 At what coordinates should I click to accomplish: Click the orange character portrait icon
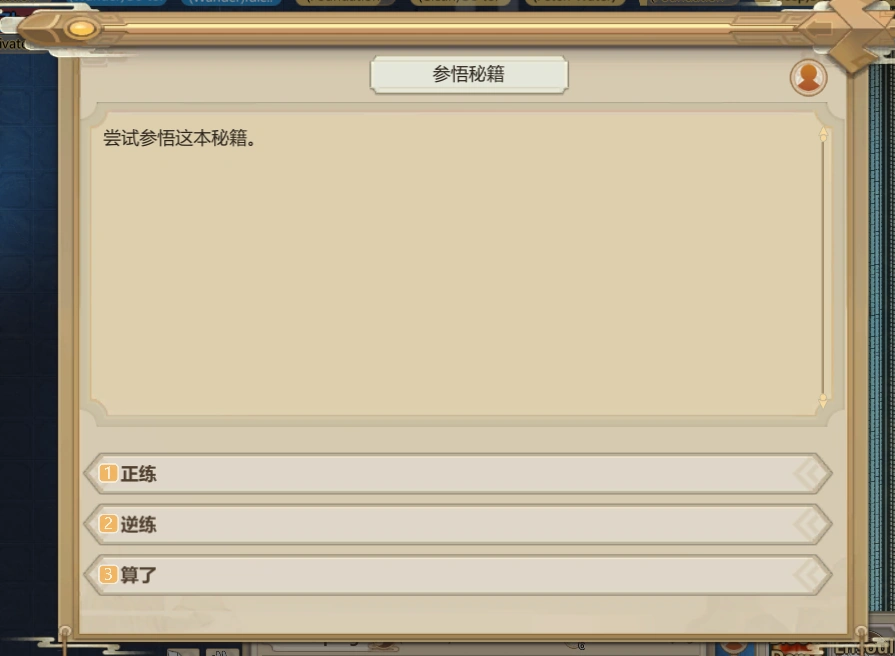[808, 77]
